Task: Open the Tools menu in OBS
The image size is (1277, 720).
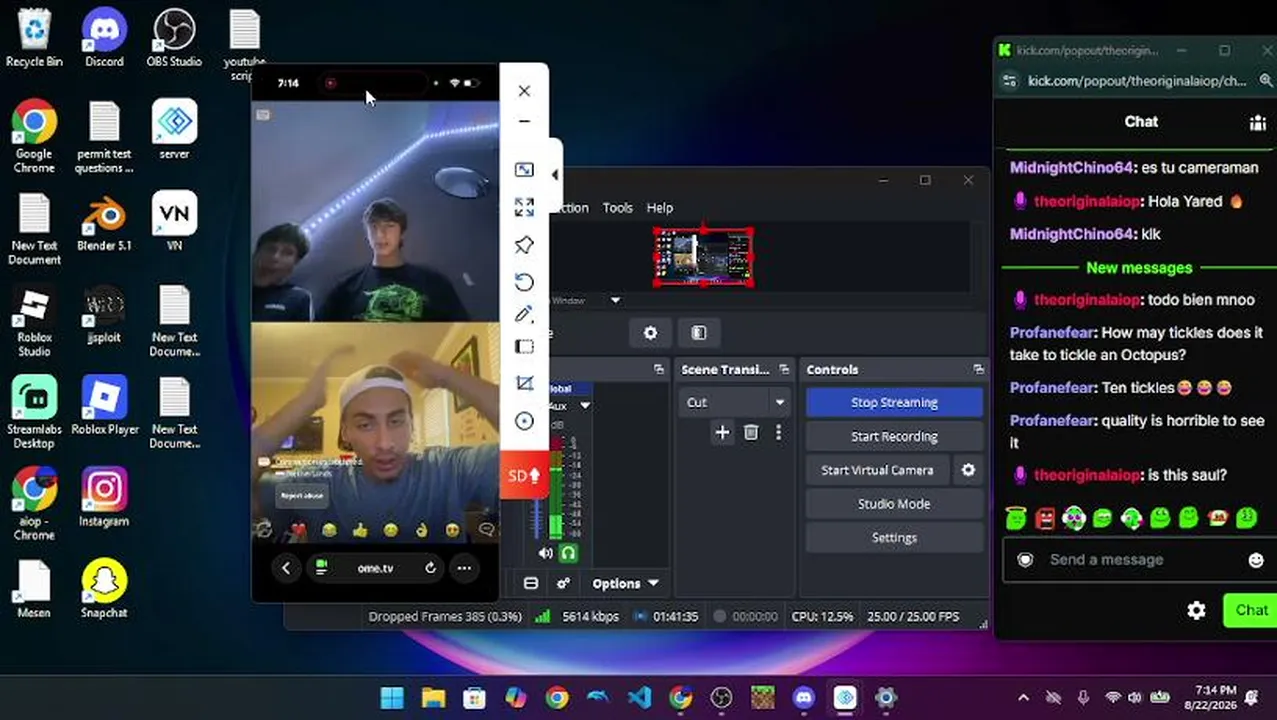Action: [617, 208]
